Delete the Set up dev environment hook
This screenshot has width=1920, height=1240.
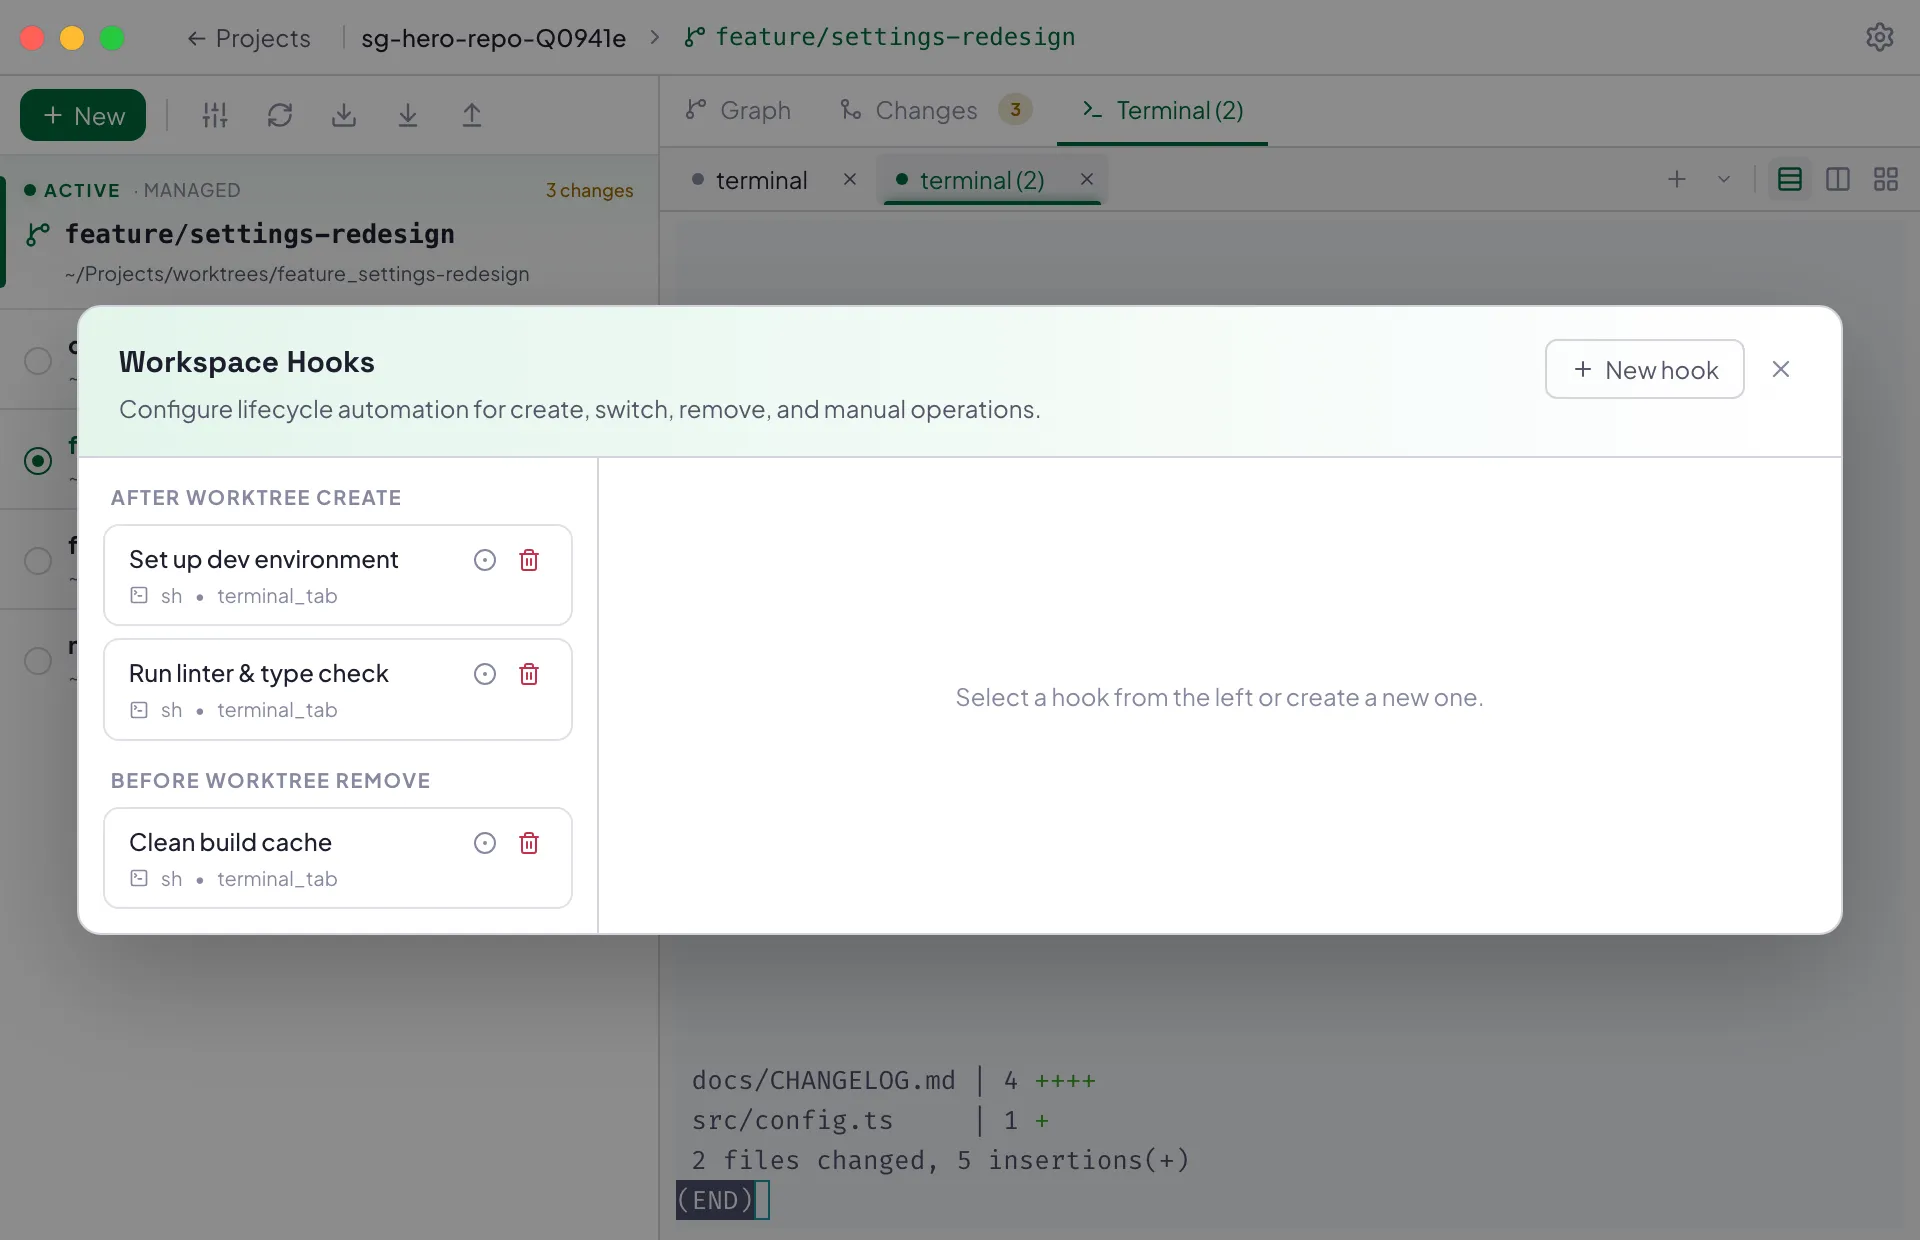529,560
